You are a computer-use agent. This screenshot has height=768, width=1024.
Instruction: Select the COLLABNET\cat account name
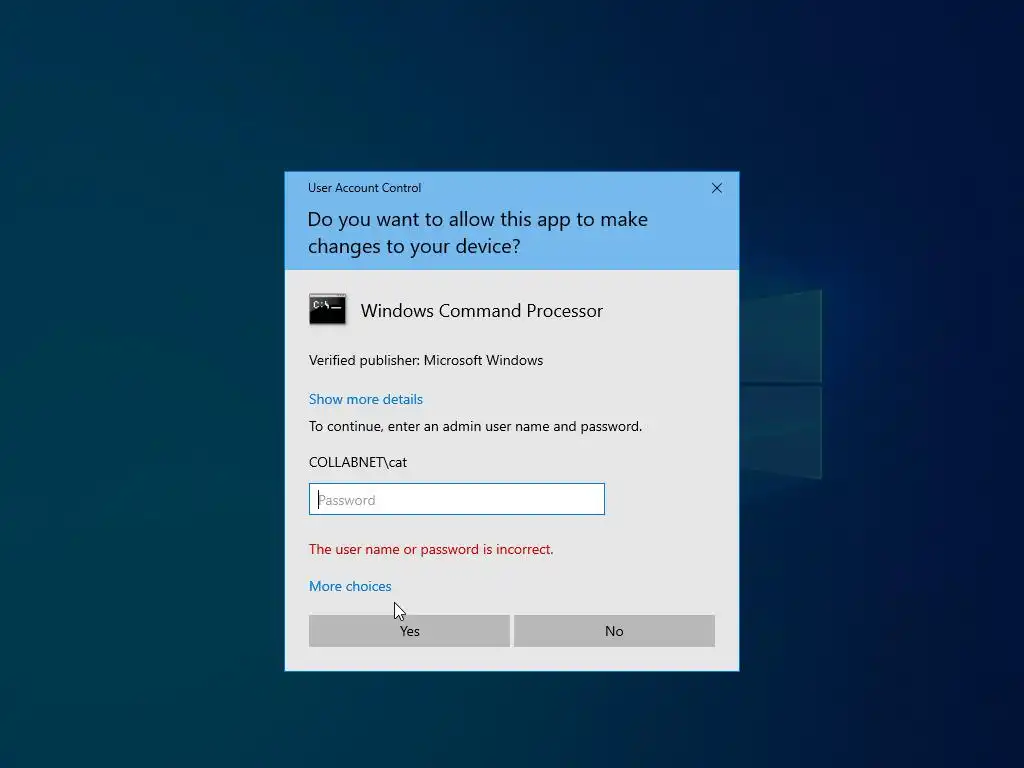358,462
